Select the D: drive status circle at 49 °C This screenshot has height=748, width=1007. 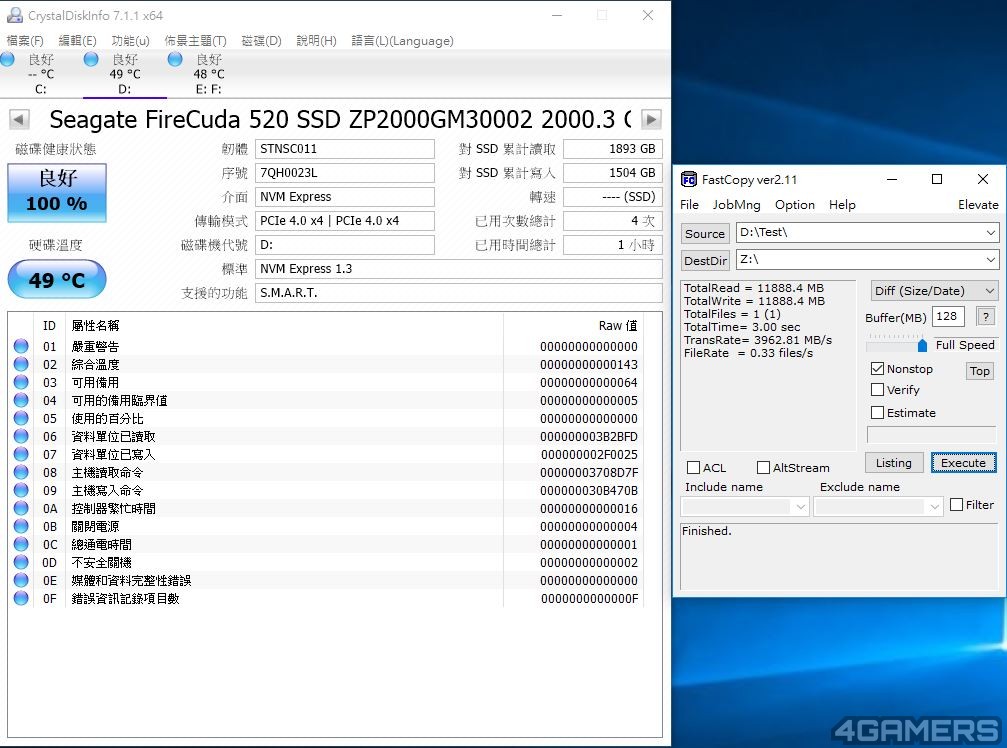91,59
